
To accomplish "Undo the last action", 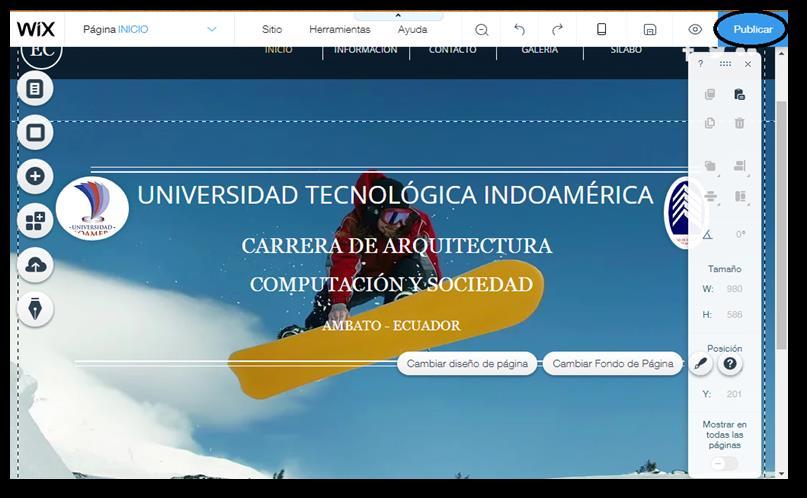I will click(x=519, y=29).
